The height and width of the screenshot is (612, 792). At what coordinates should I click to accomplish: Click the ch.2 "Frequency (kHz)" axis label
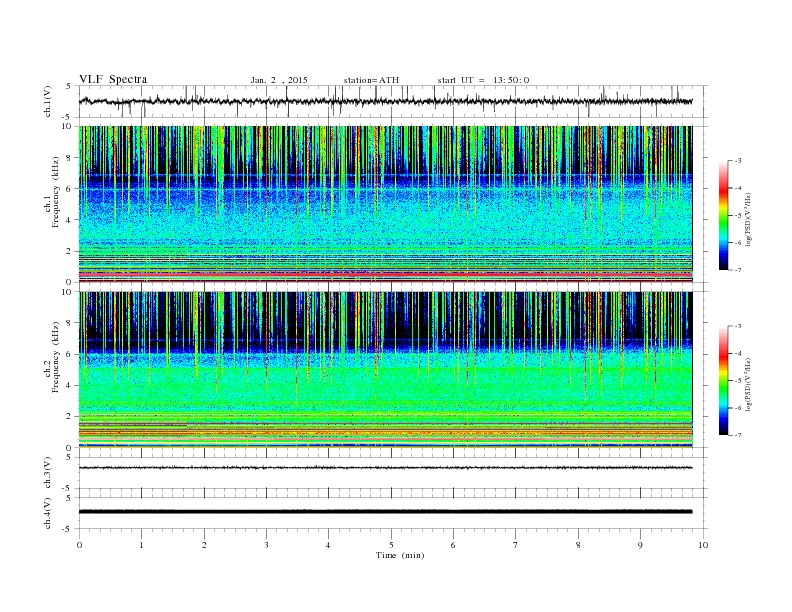pos(56,357)
